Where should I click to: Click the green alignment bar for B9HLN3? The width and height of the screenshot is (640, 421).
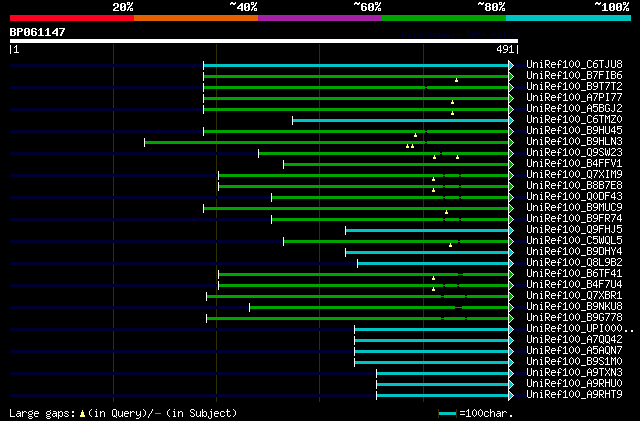[x=327, y=143]
